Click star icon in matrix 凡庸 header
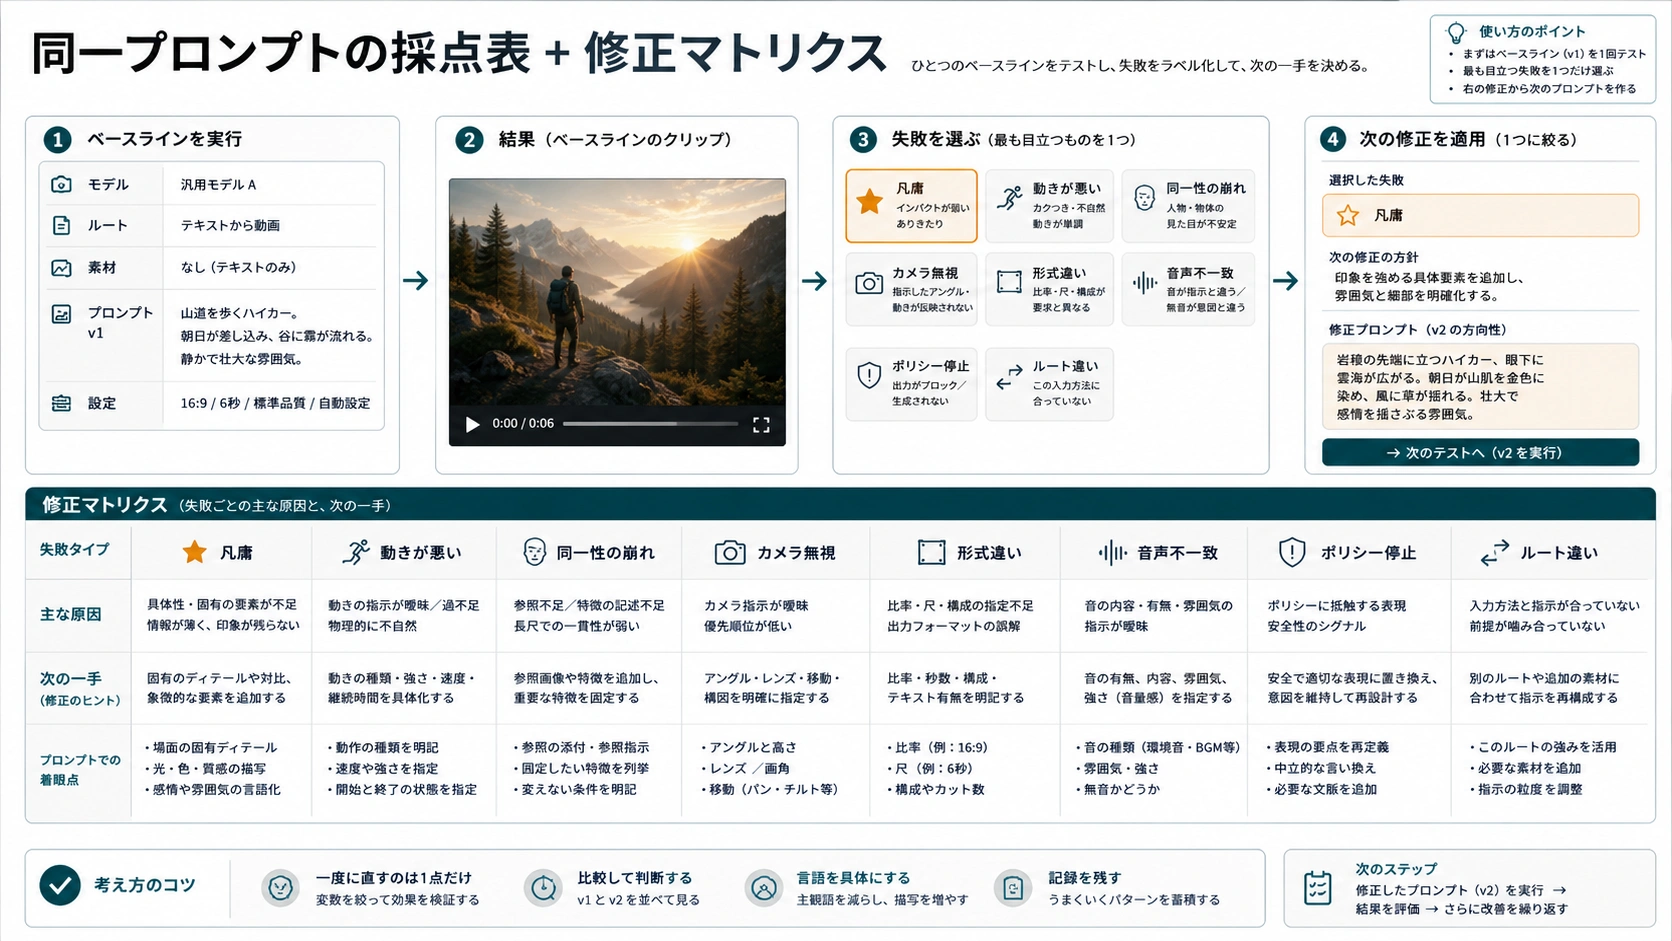The width and height of the screenshot is (1672, 941). point(194,552)
